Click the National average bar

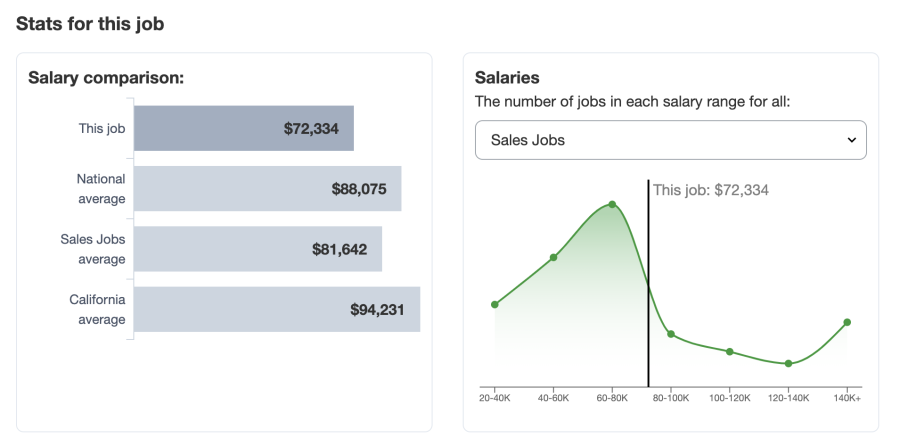pyautogui.click(x=267, y=188)
